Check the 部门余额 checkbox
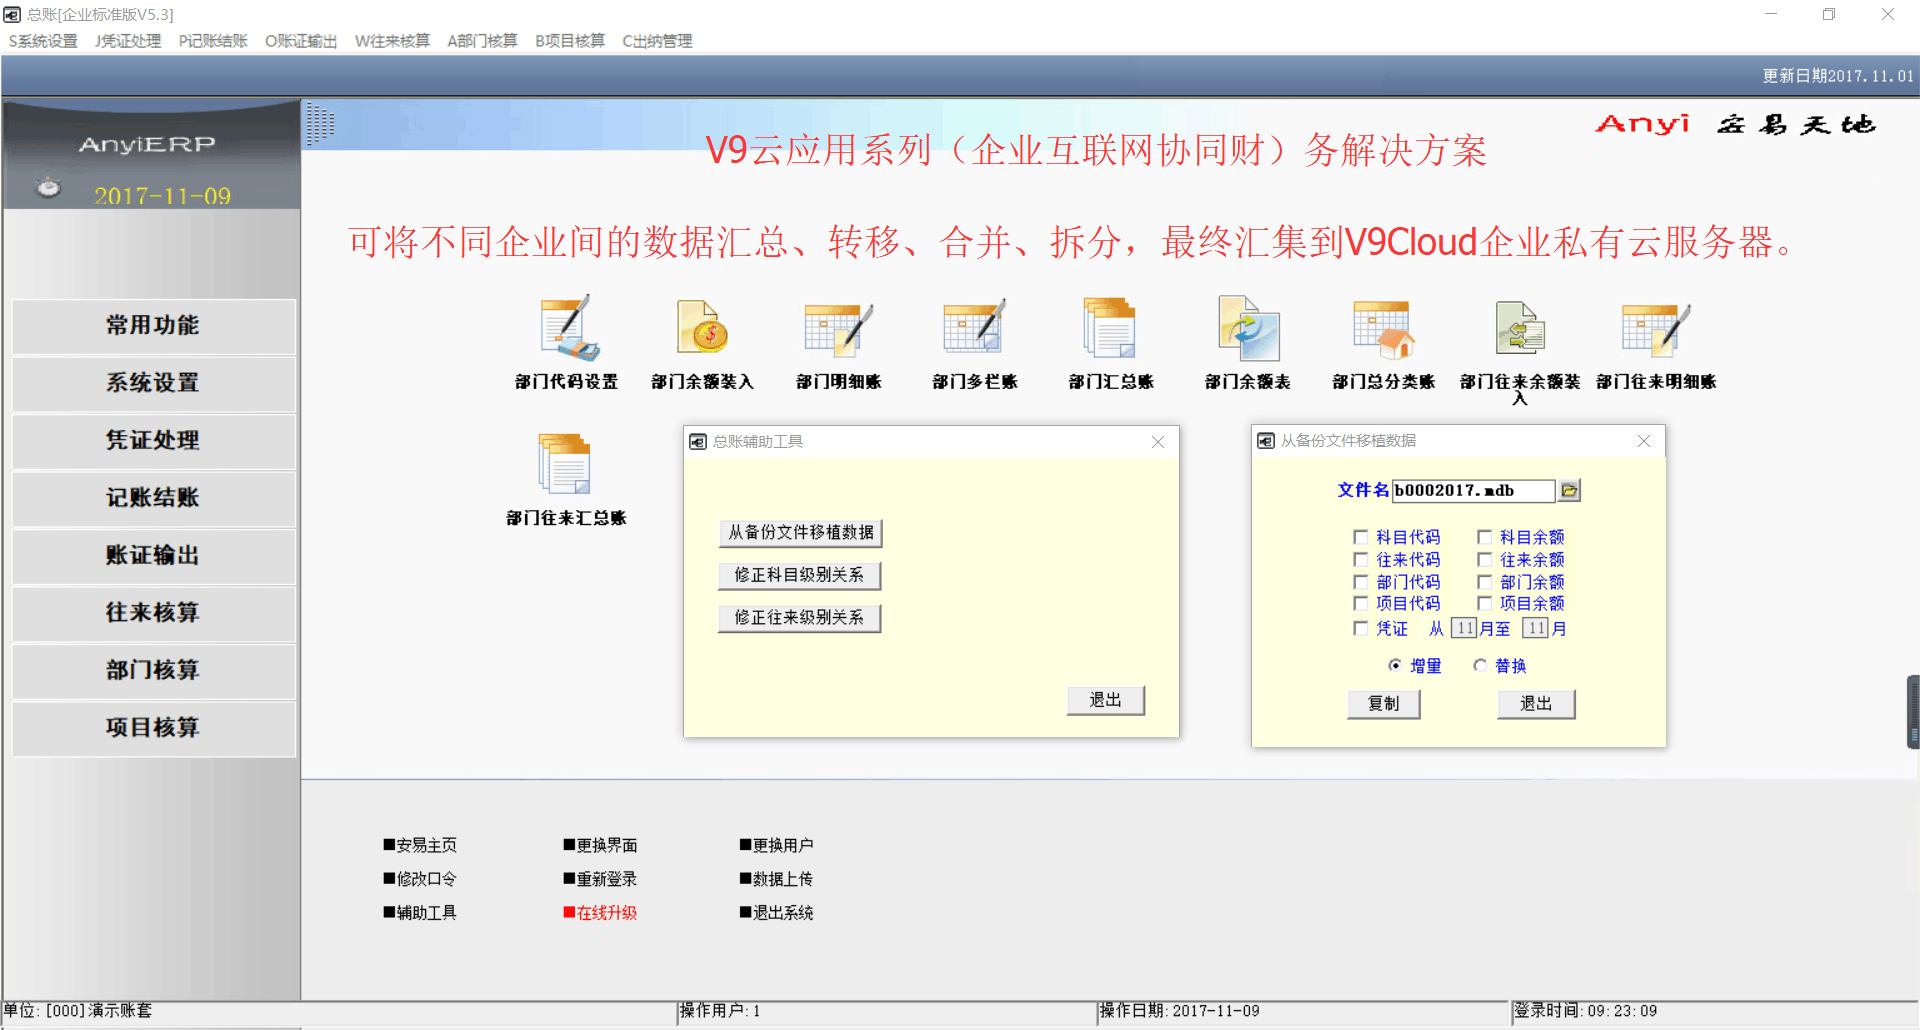The image size is (1920, 1030). pos(1485,582)
